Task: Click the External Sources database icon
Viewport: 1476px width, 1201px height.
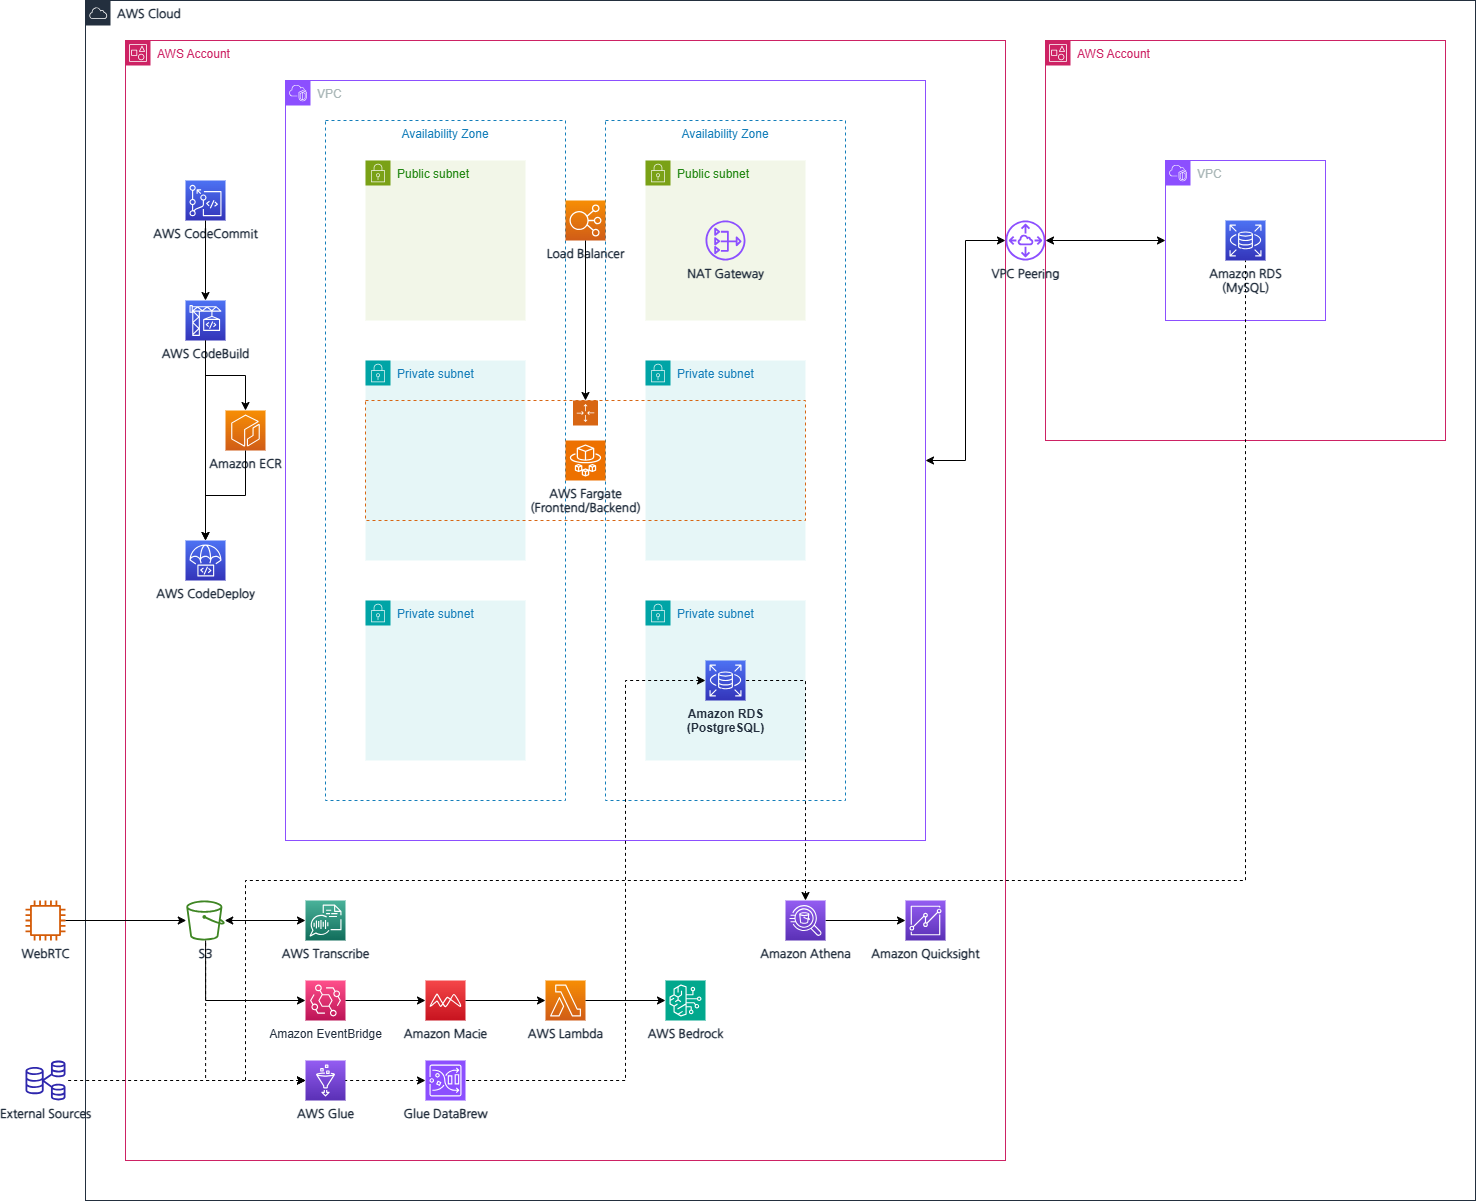Action: point(45,1080)
